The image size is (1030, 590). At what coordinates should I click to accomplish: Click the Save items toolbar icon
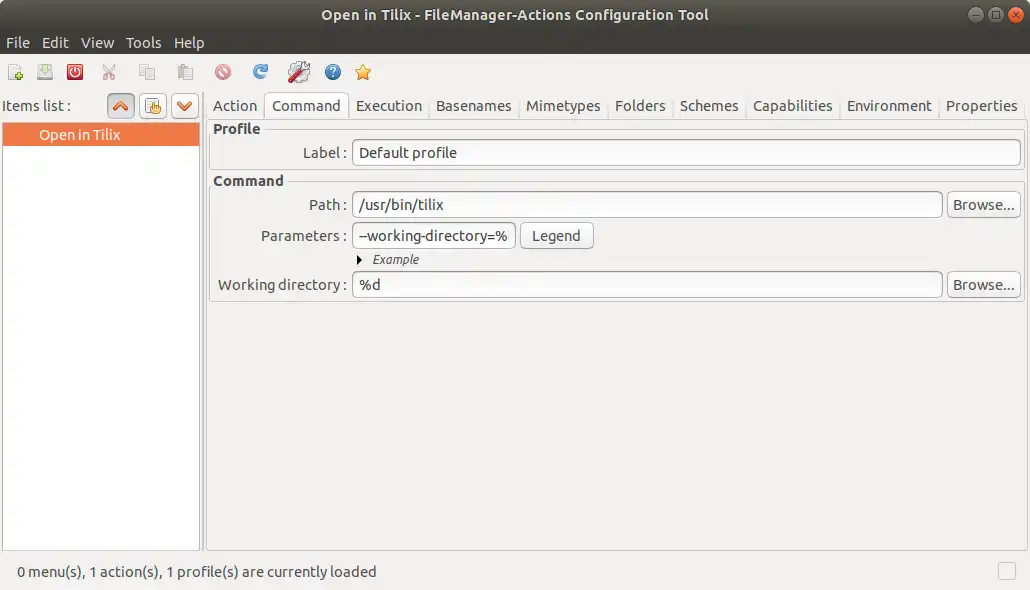[45, 72]
